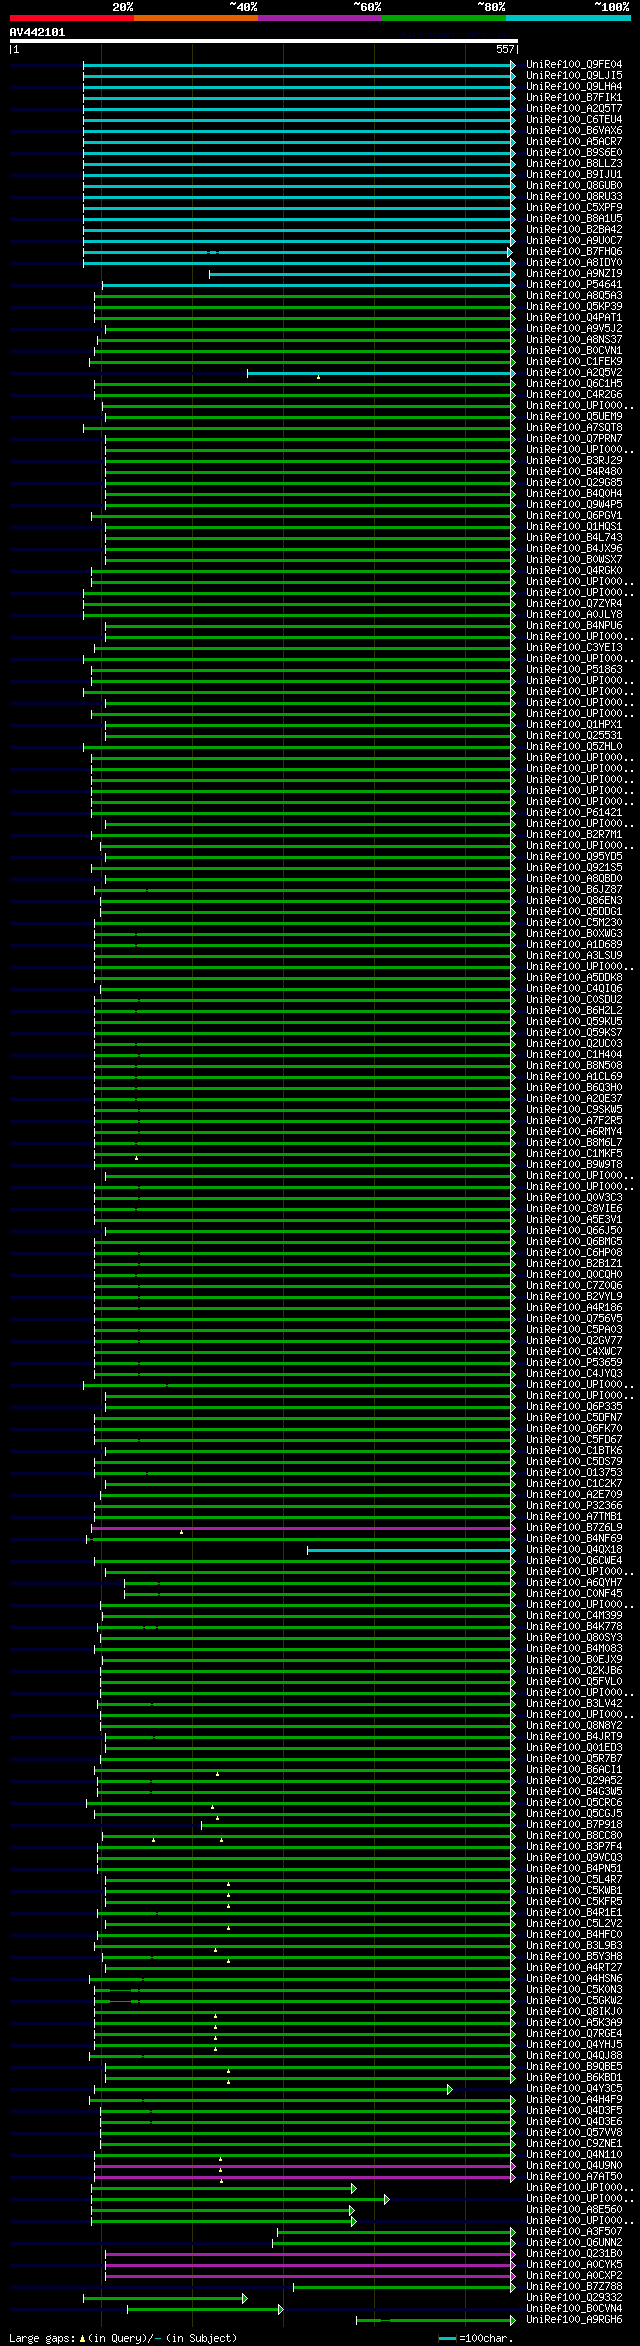
Task: Select the UniRef100_Q29332 label
Action: [x=574, y=2298]
